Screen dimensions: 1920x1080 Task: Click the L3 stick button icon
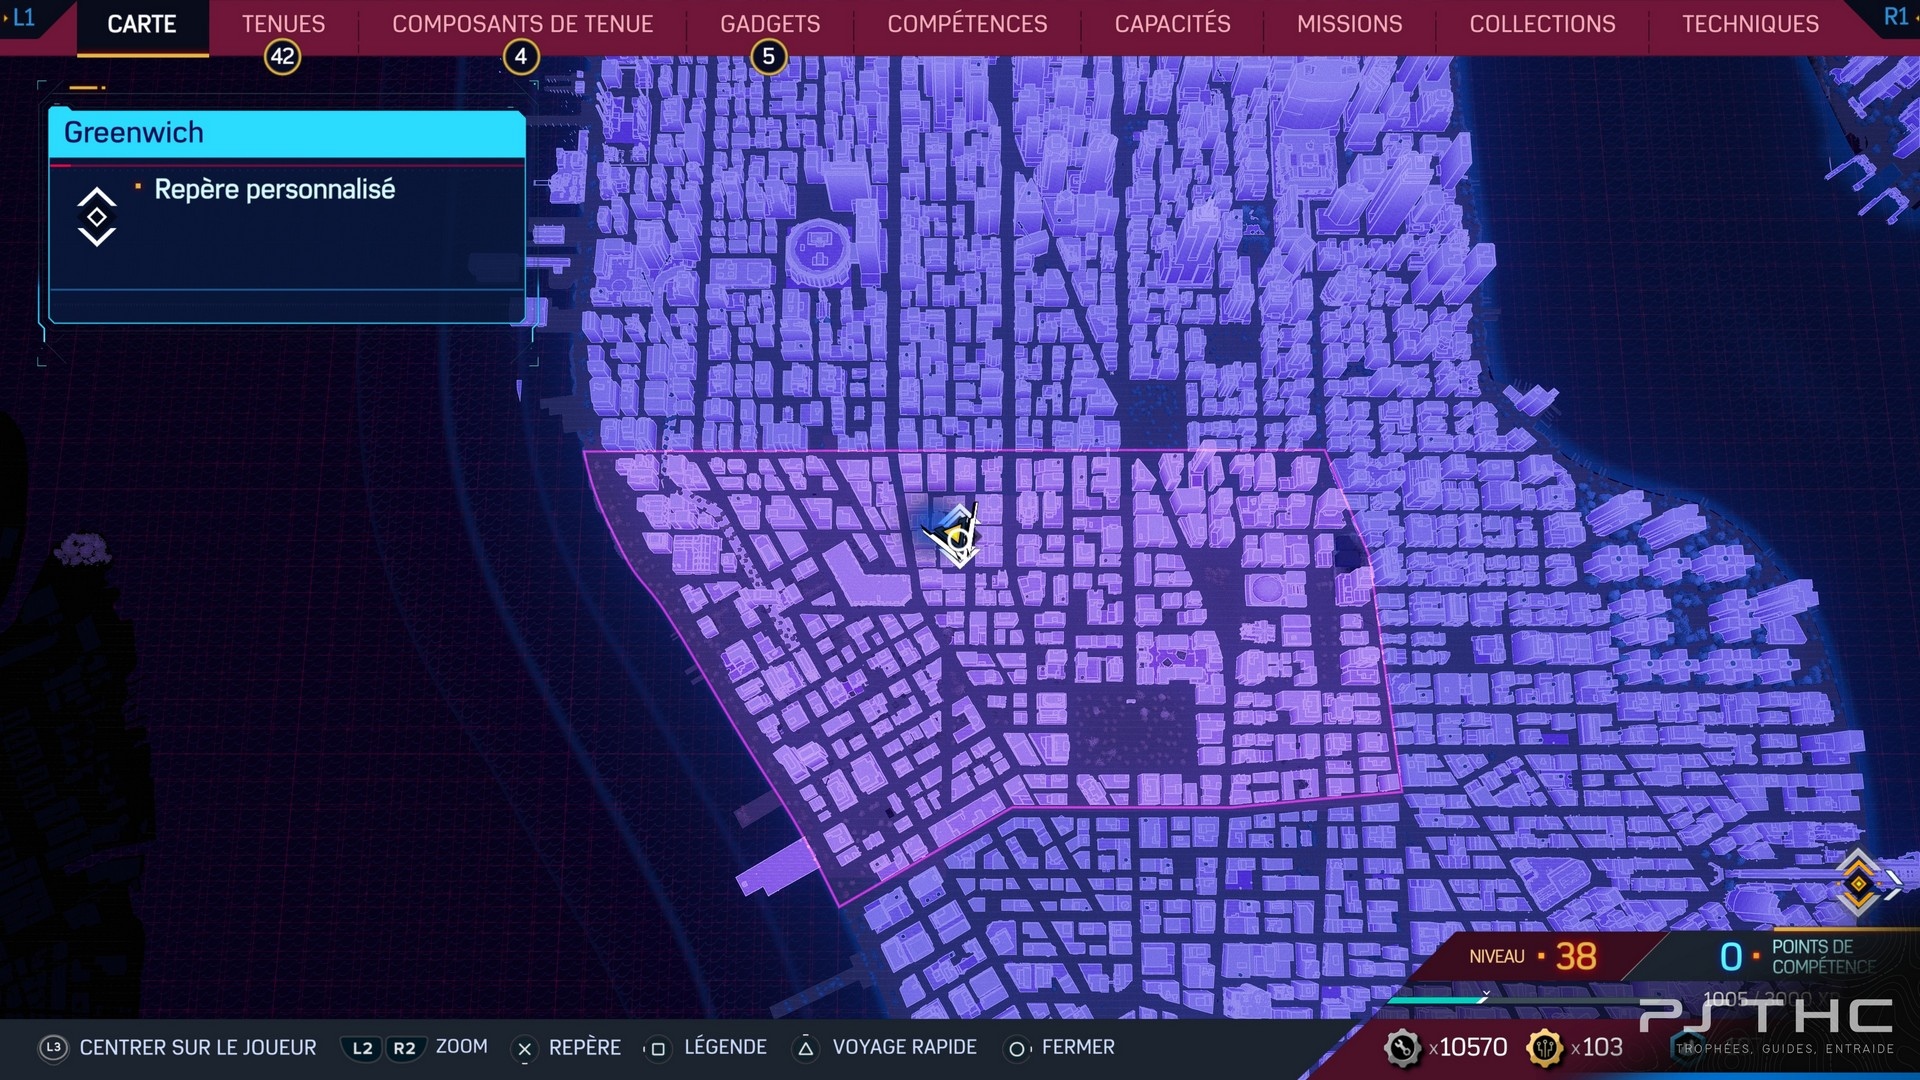[x=53, y=1047]
